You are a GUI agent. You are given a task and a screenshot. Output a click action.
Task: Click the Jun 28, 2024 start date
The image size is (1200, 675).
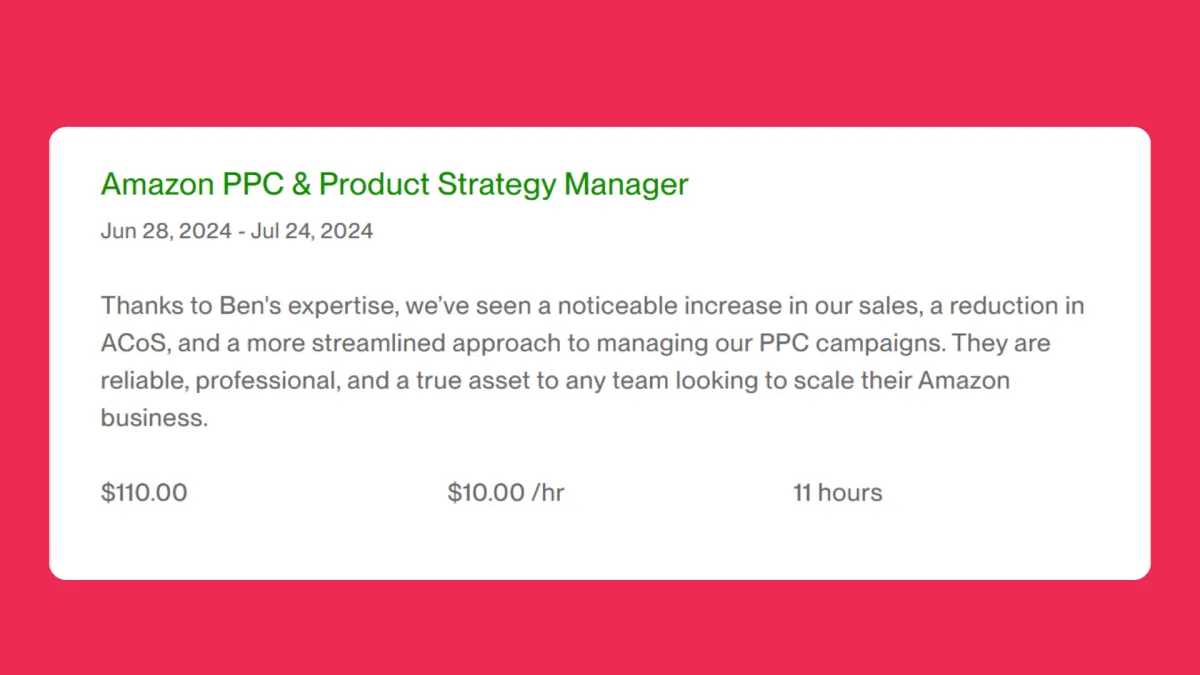pos(162,232)
